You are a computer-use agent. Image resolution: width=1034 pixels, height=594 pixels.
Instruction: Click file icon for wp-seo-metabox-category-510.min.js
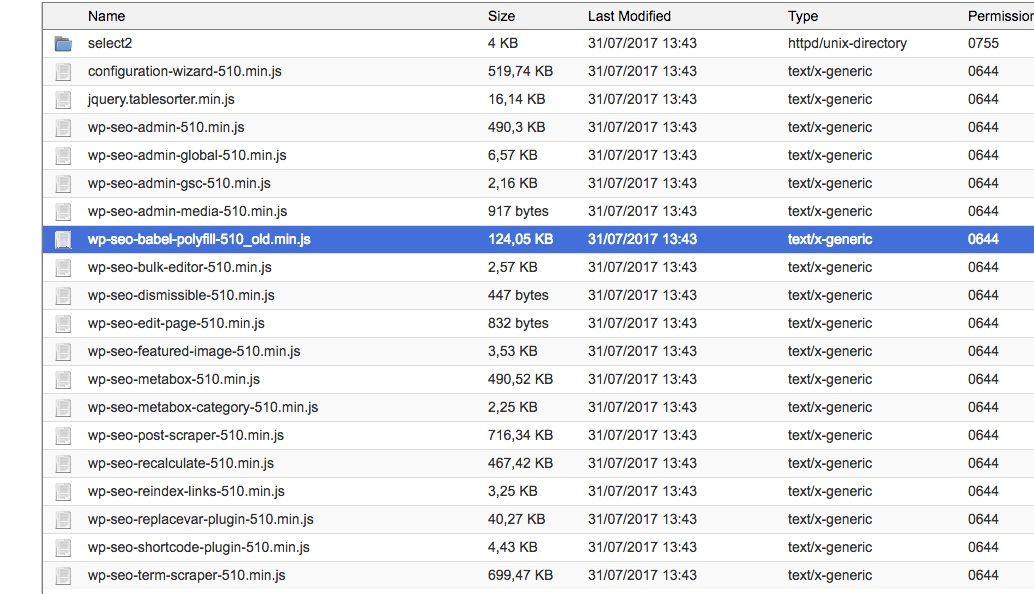click(x=63, y=407)
